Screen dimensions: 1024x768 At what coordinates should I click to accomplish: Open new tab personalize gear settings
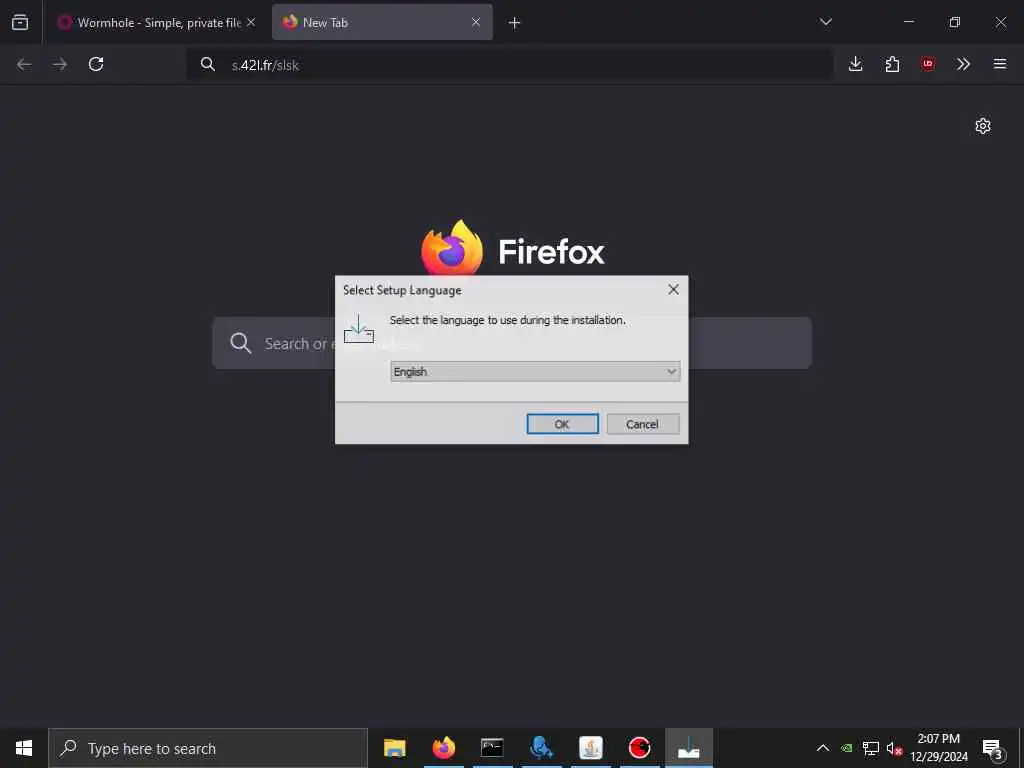[983, 126]
